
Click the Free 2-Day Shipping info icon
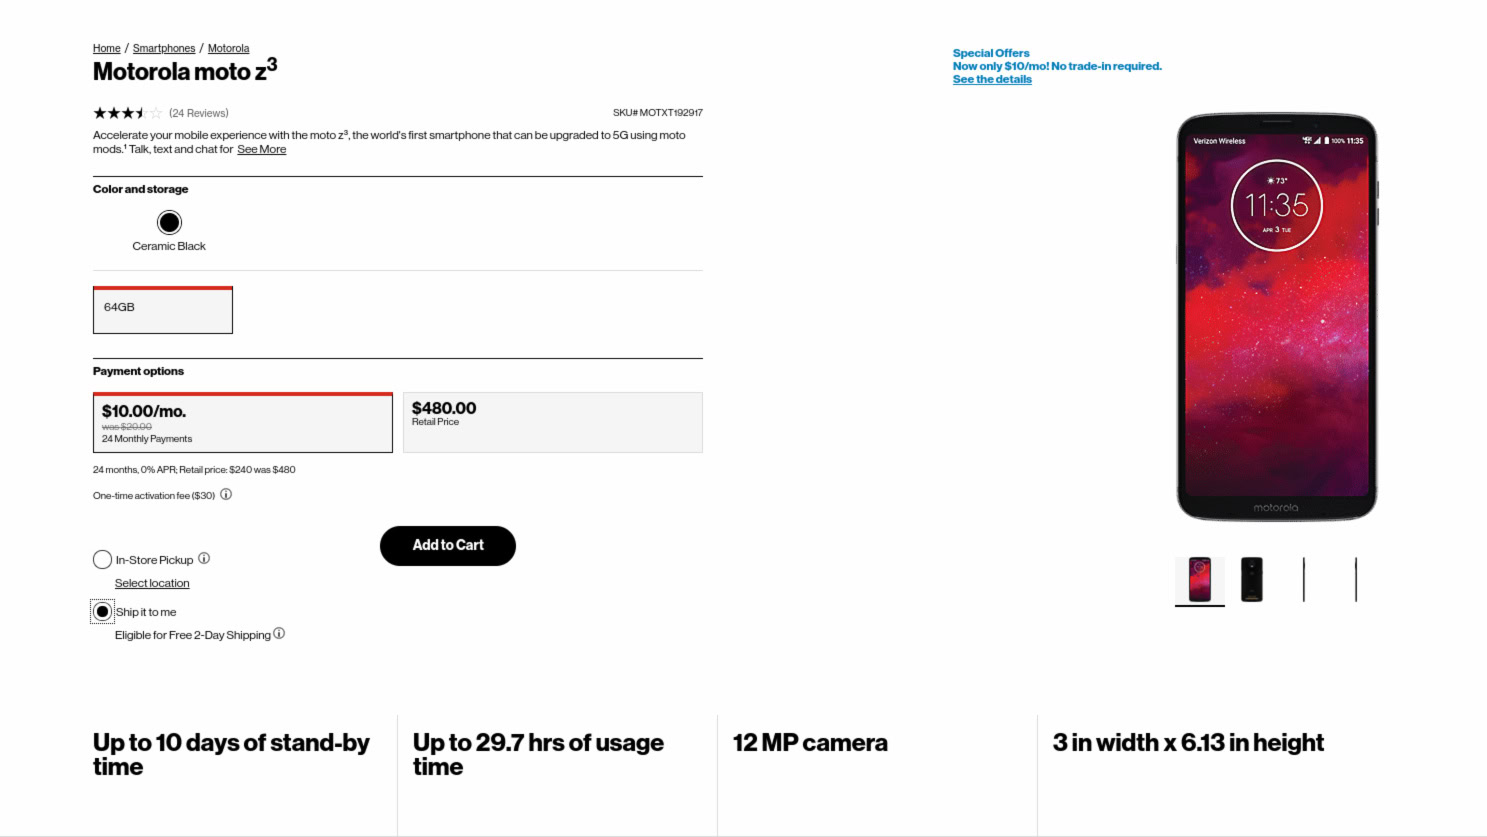click(x=279, y=633)
